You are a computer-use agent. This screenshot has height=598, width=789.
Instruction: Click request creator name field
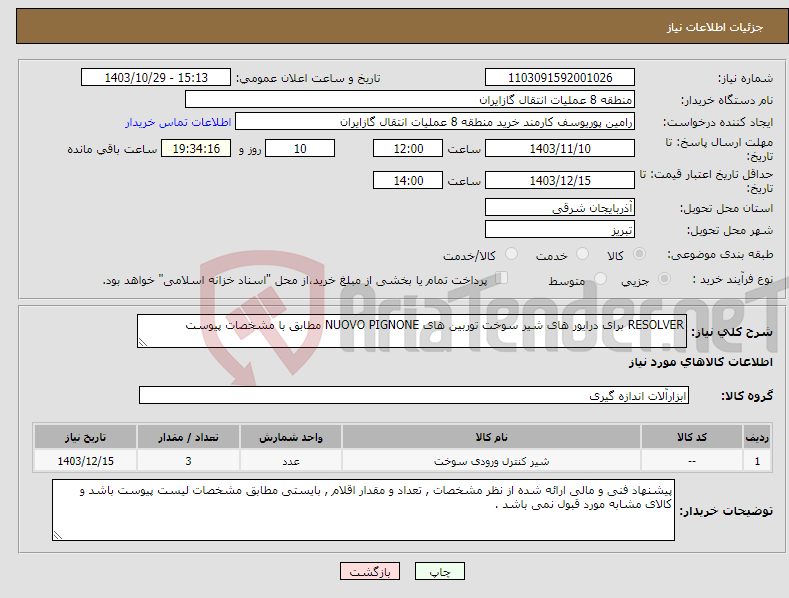tap(435, 122)
